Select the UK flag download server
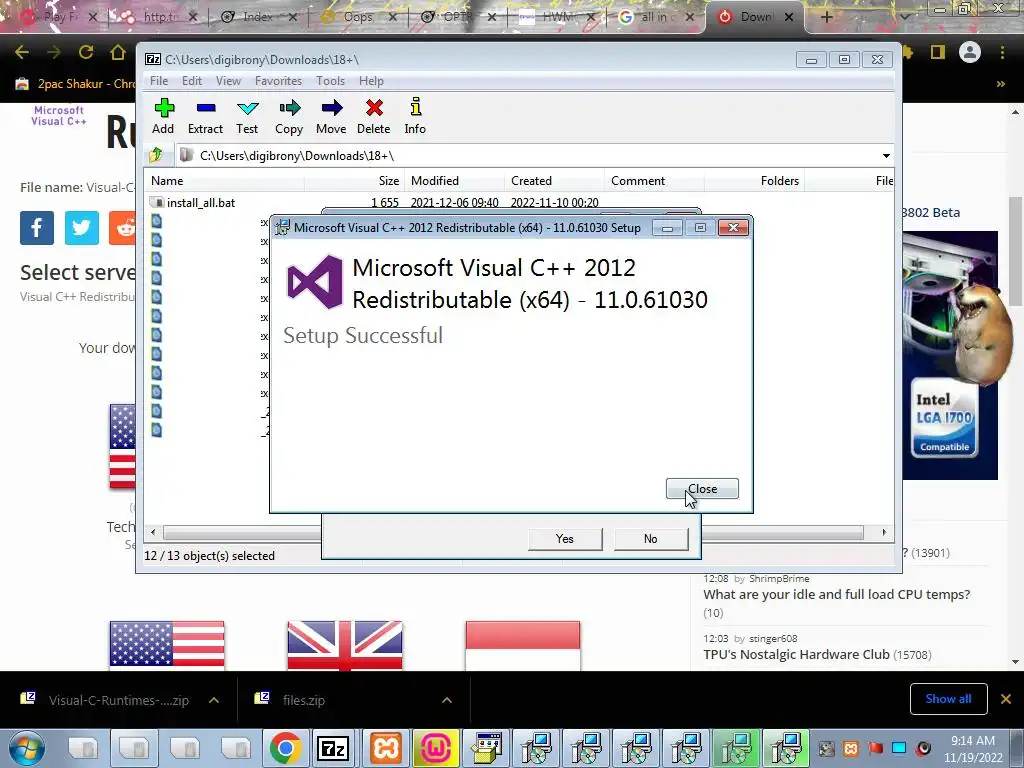Screen dimensions: 1024x768 (x=345, y=645)
